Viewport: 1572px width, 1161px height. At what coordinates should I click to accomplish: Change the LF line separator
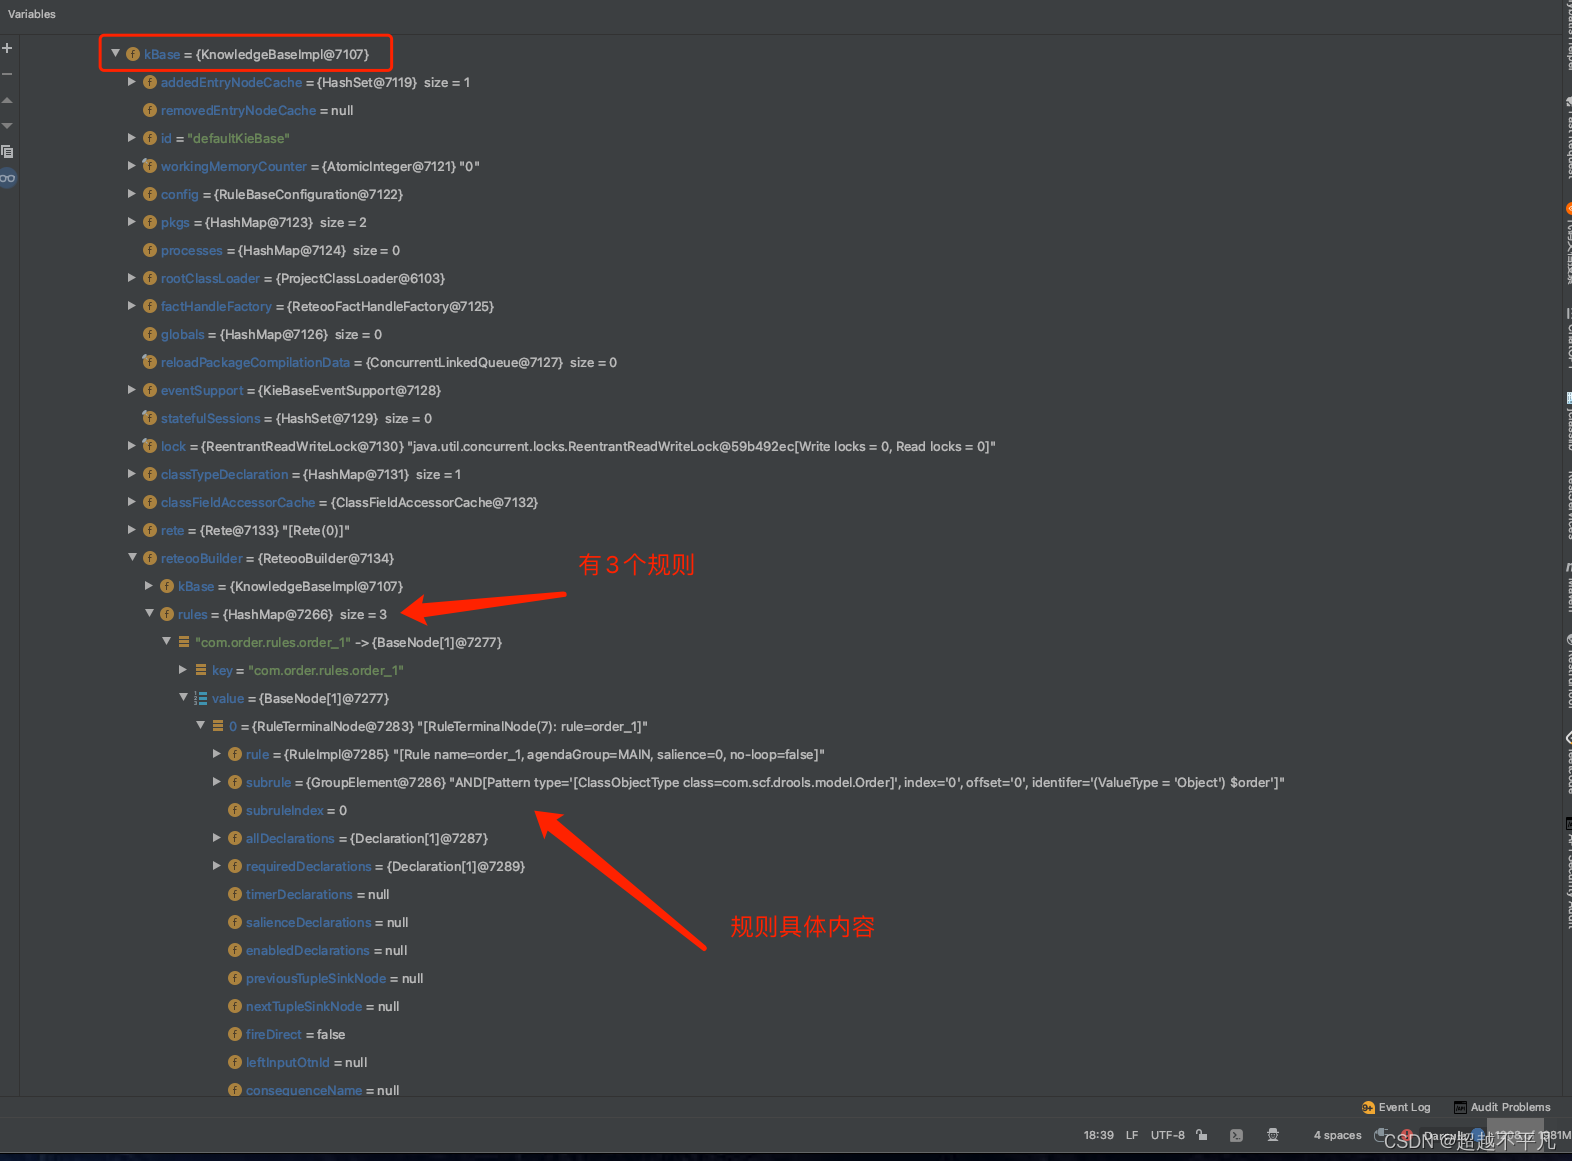1132,1135
